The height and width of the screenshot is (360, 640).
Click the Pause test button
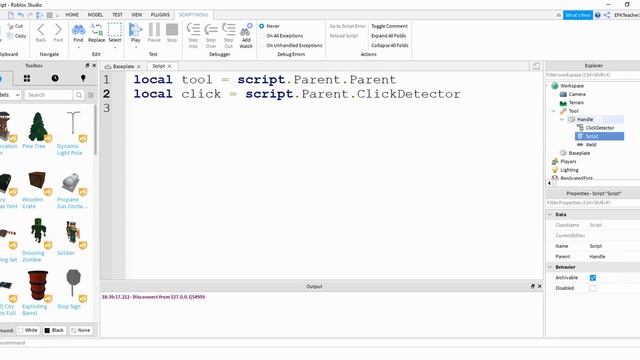coord(154,29)
